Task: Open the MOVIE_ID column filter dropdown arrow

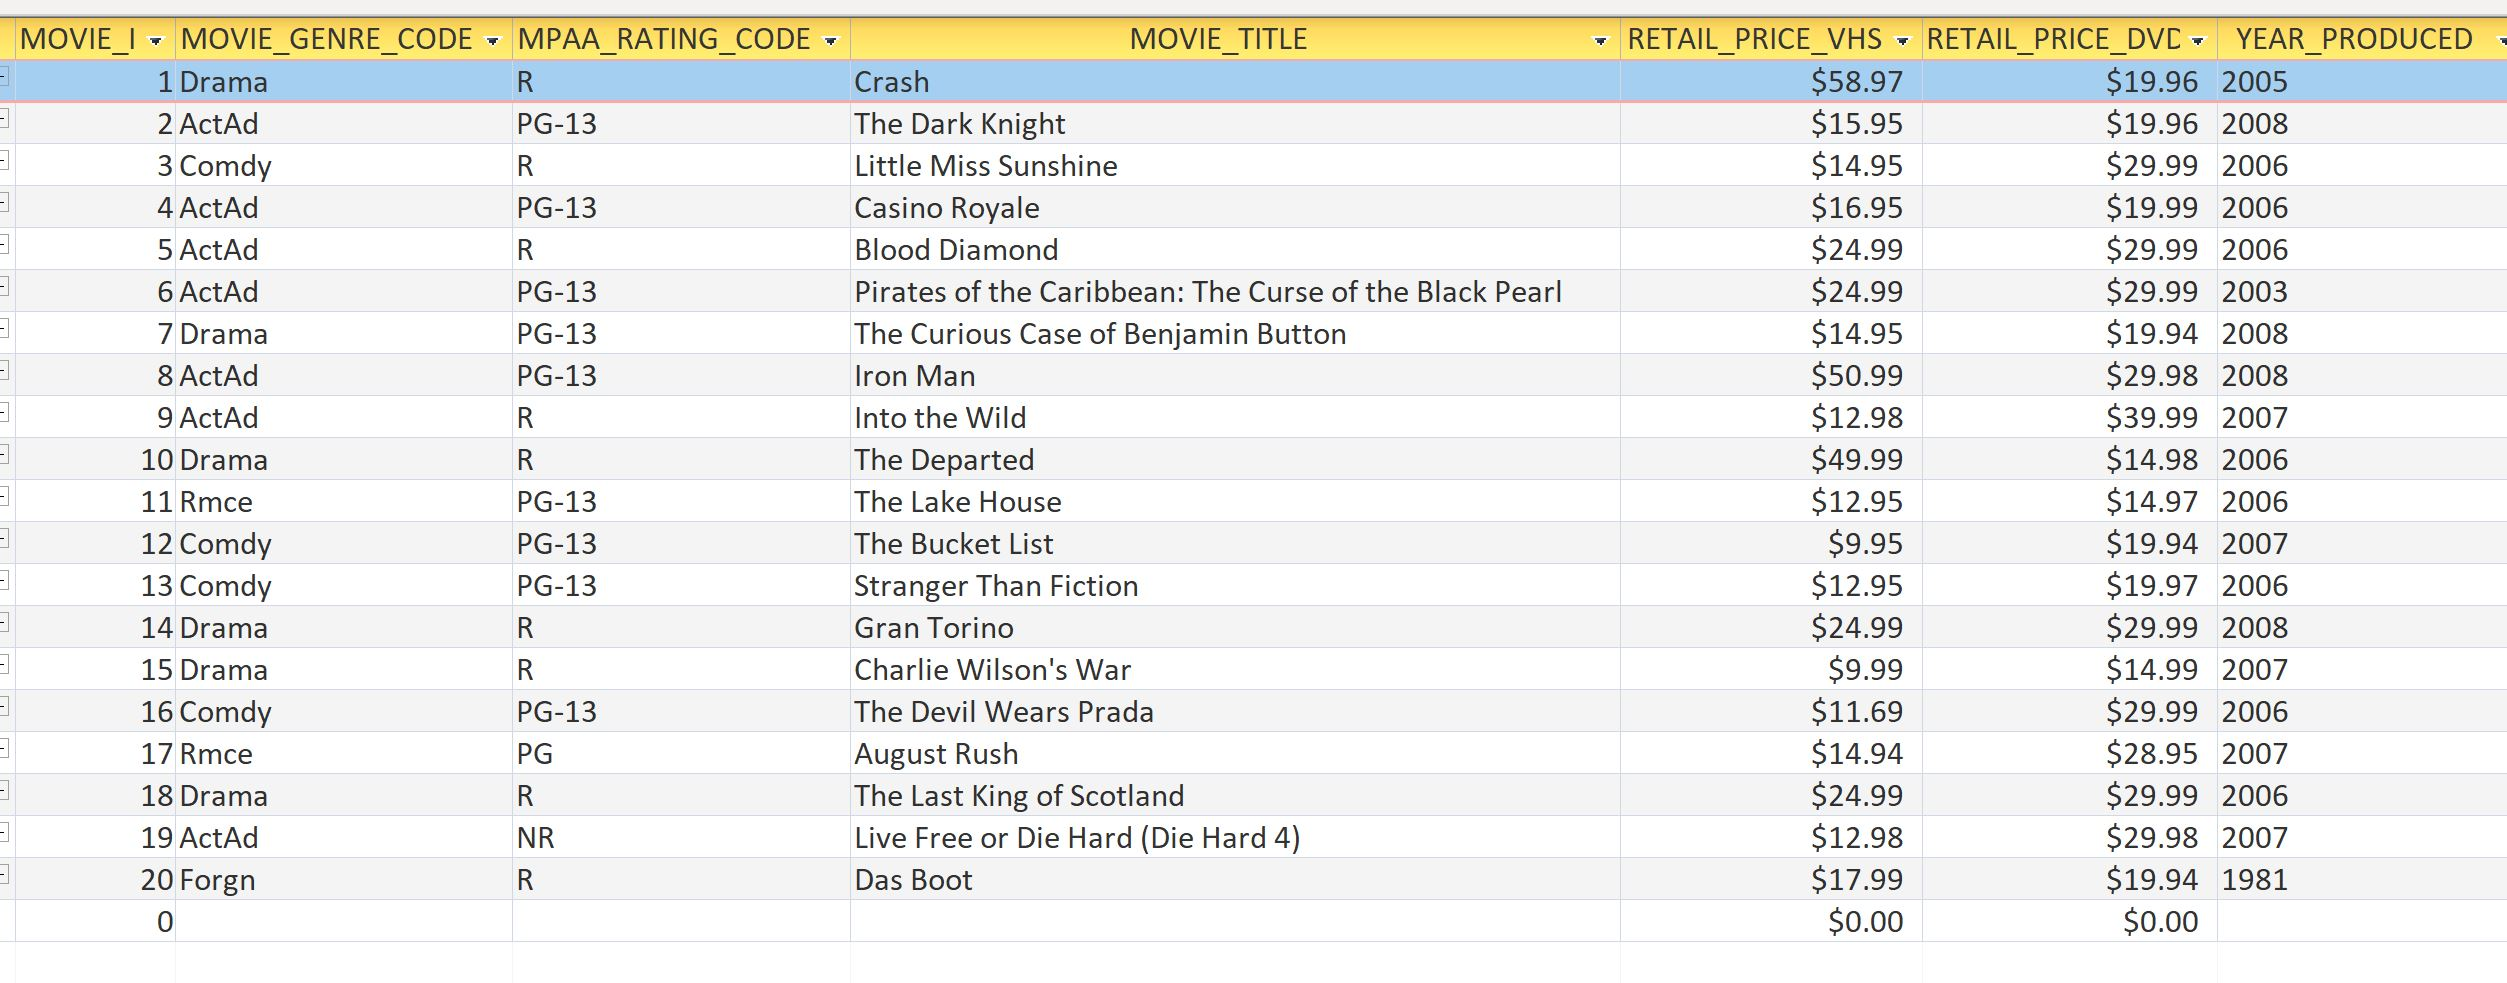Action: coord(155,41)
